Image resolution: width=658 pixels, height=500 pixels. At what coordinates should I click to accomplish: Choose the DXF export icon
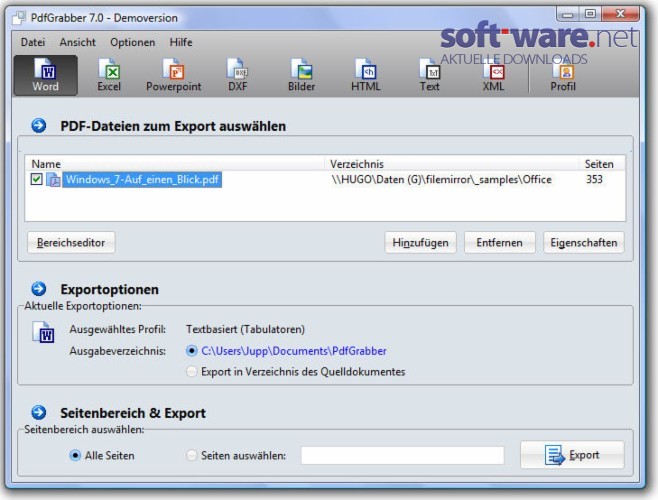(x=238, y=76)
